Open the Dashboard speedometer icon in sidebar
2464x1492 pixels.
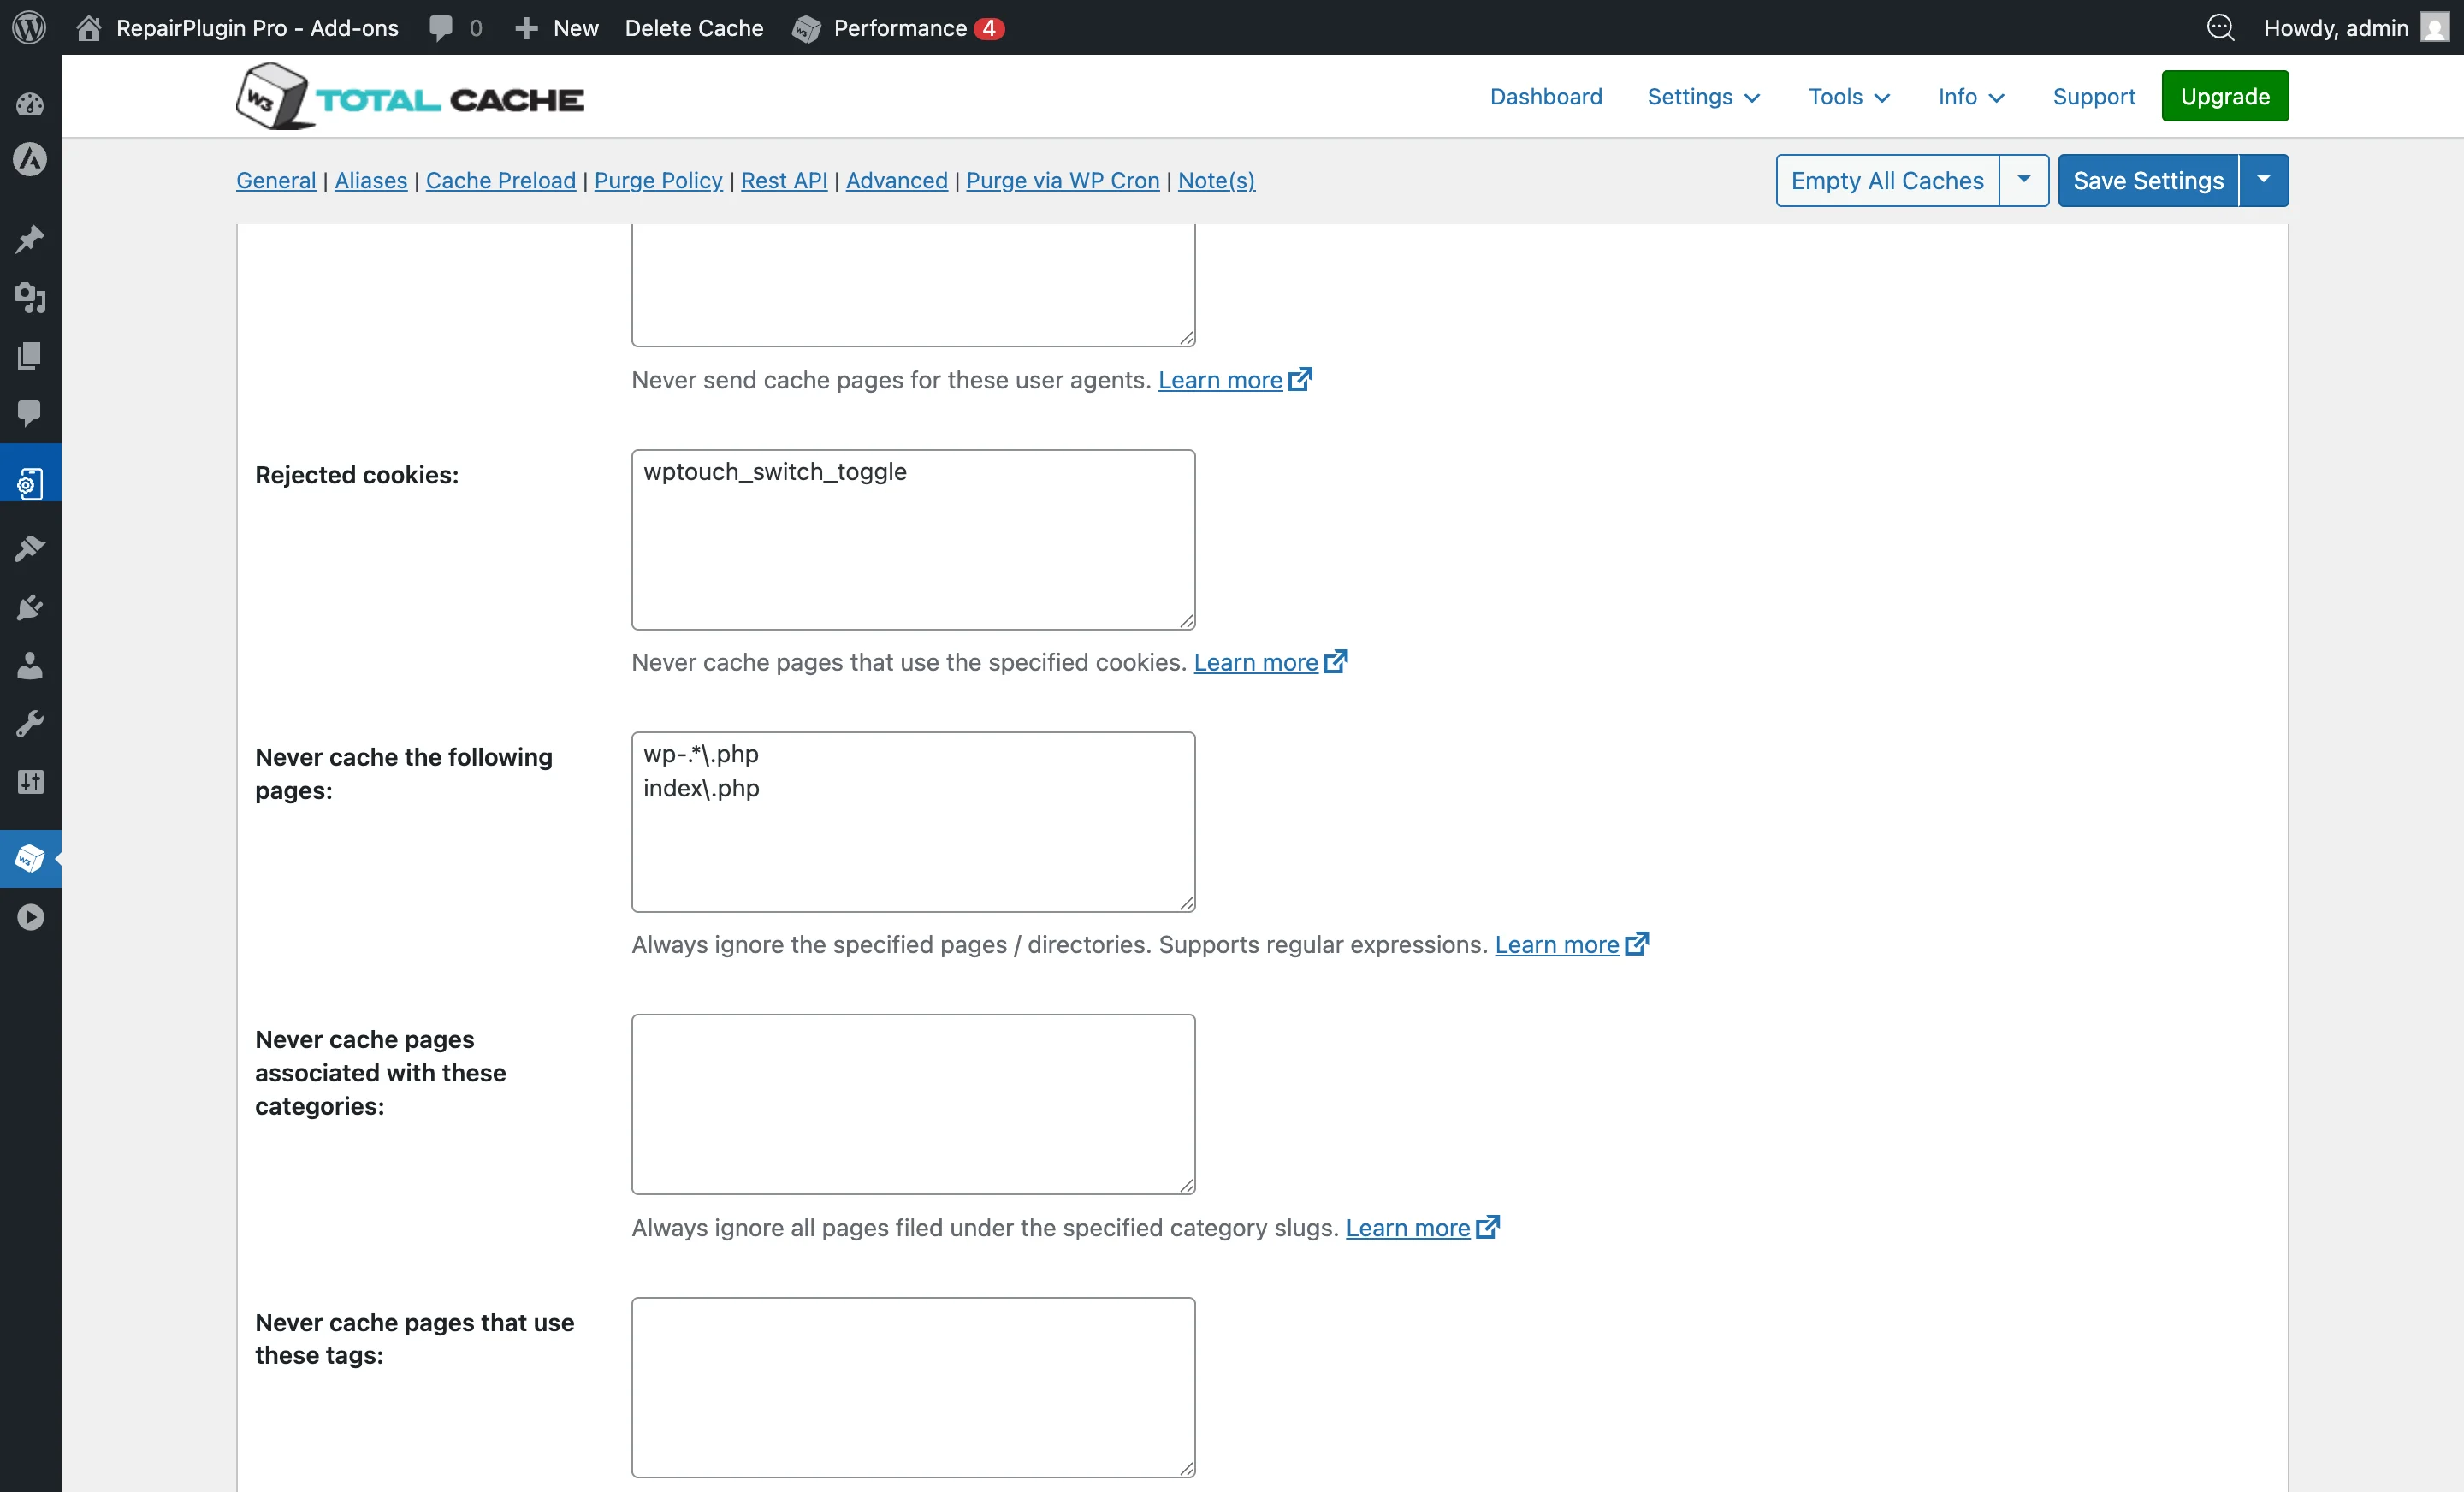[30, 104]
